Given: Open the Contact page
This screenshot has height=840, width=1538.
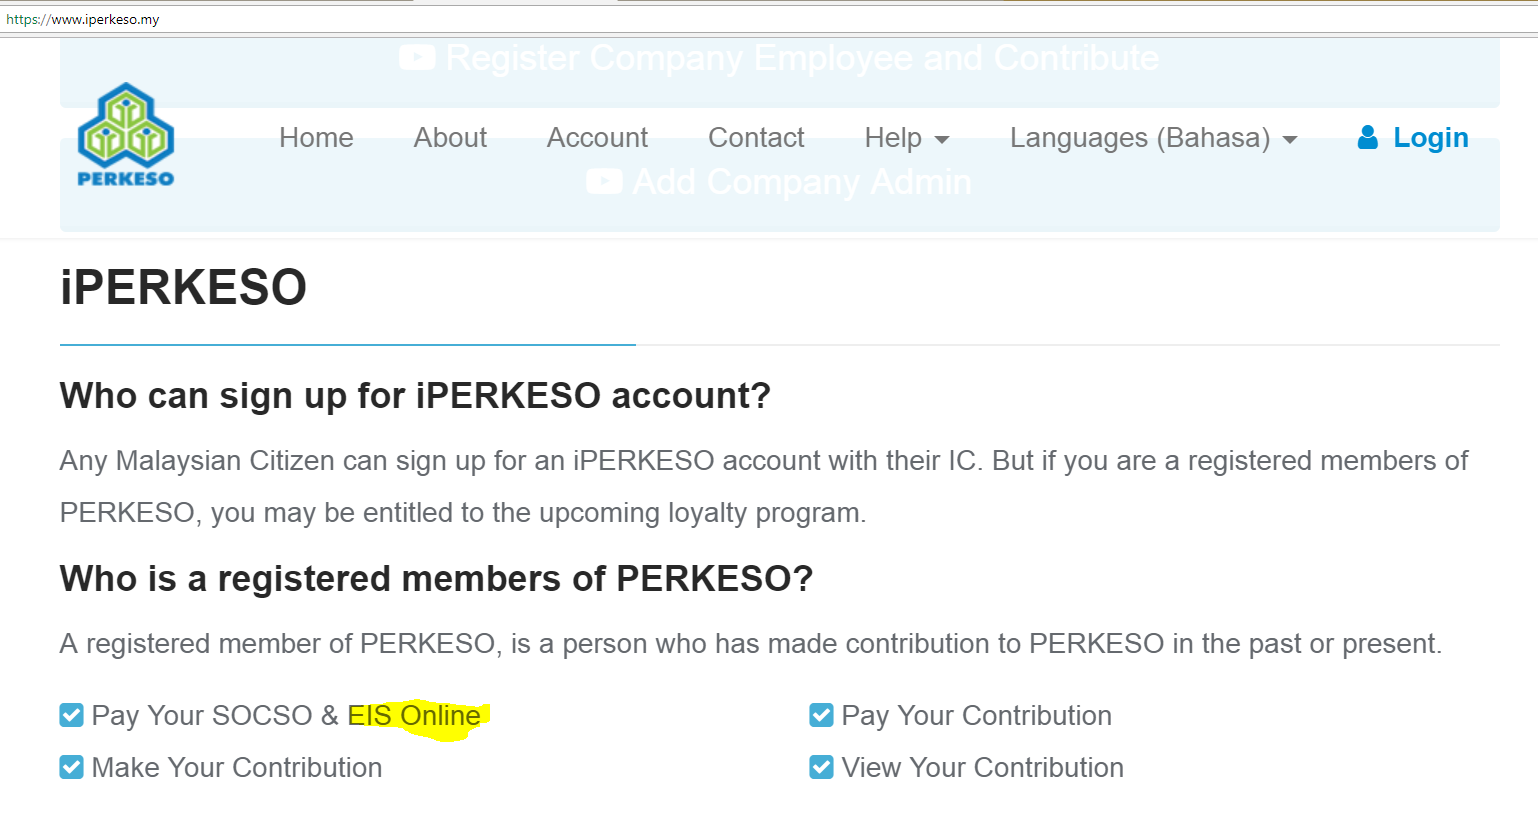Looking at the screenshot, I should (756, 138).
